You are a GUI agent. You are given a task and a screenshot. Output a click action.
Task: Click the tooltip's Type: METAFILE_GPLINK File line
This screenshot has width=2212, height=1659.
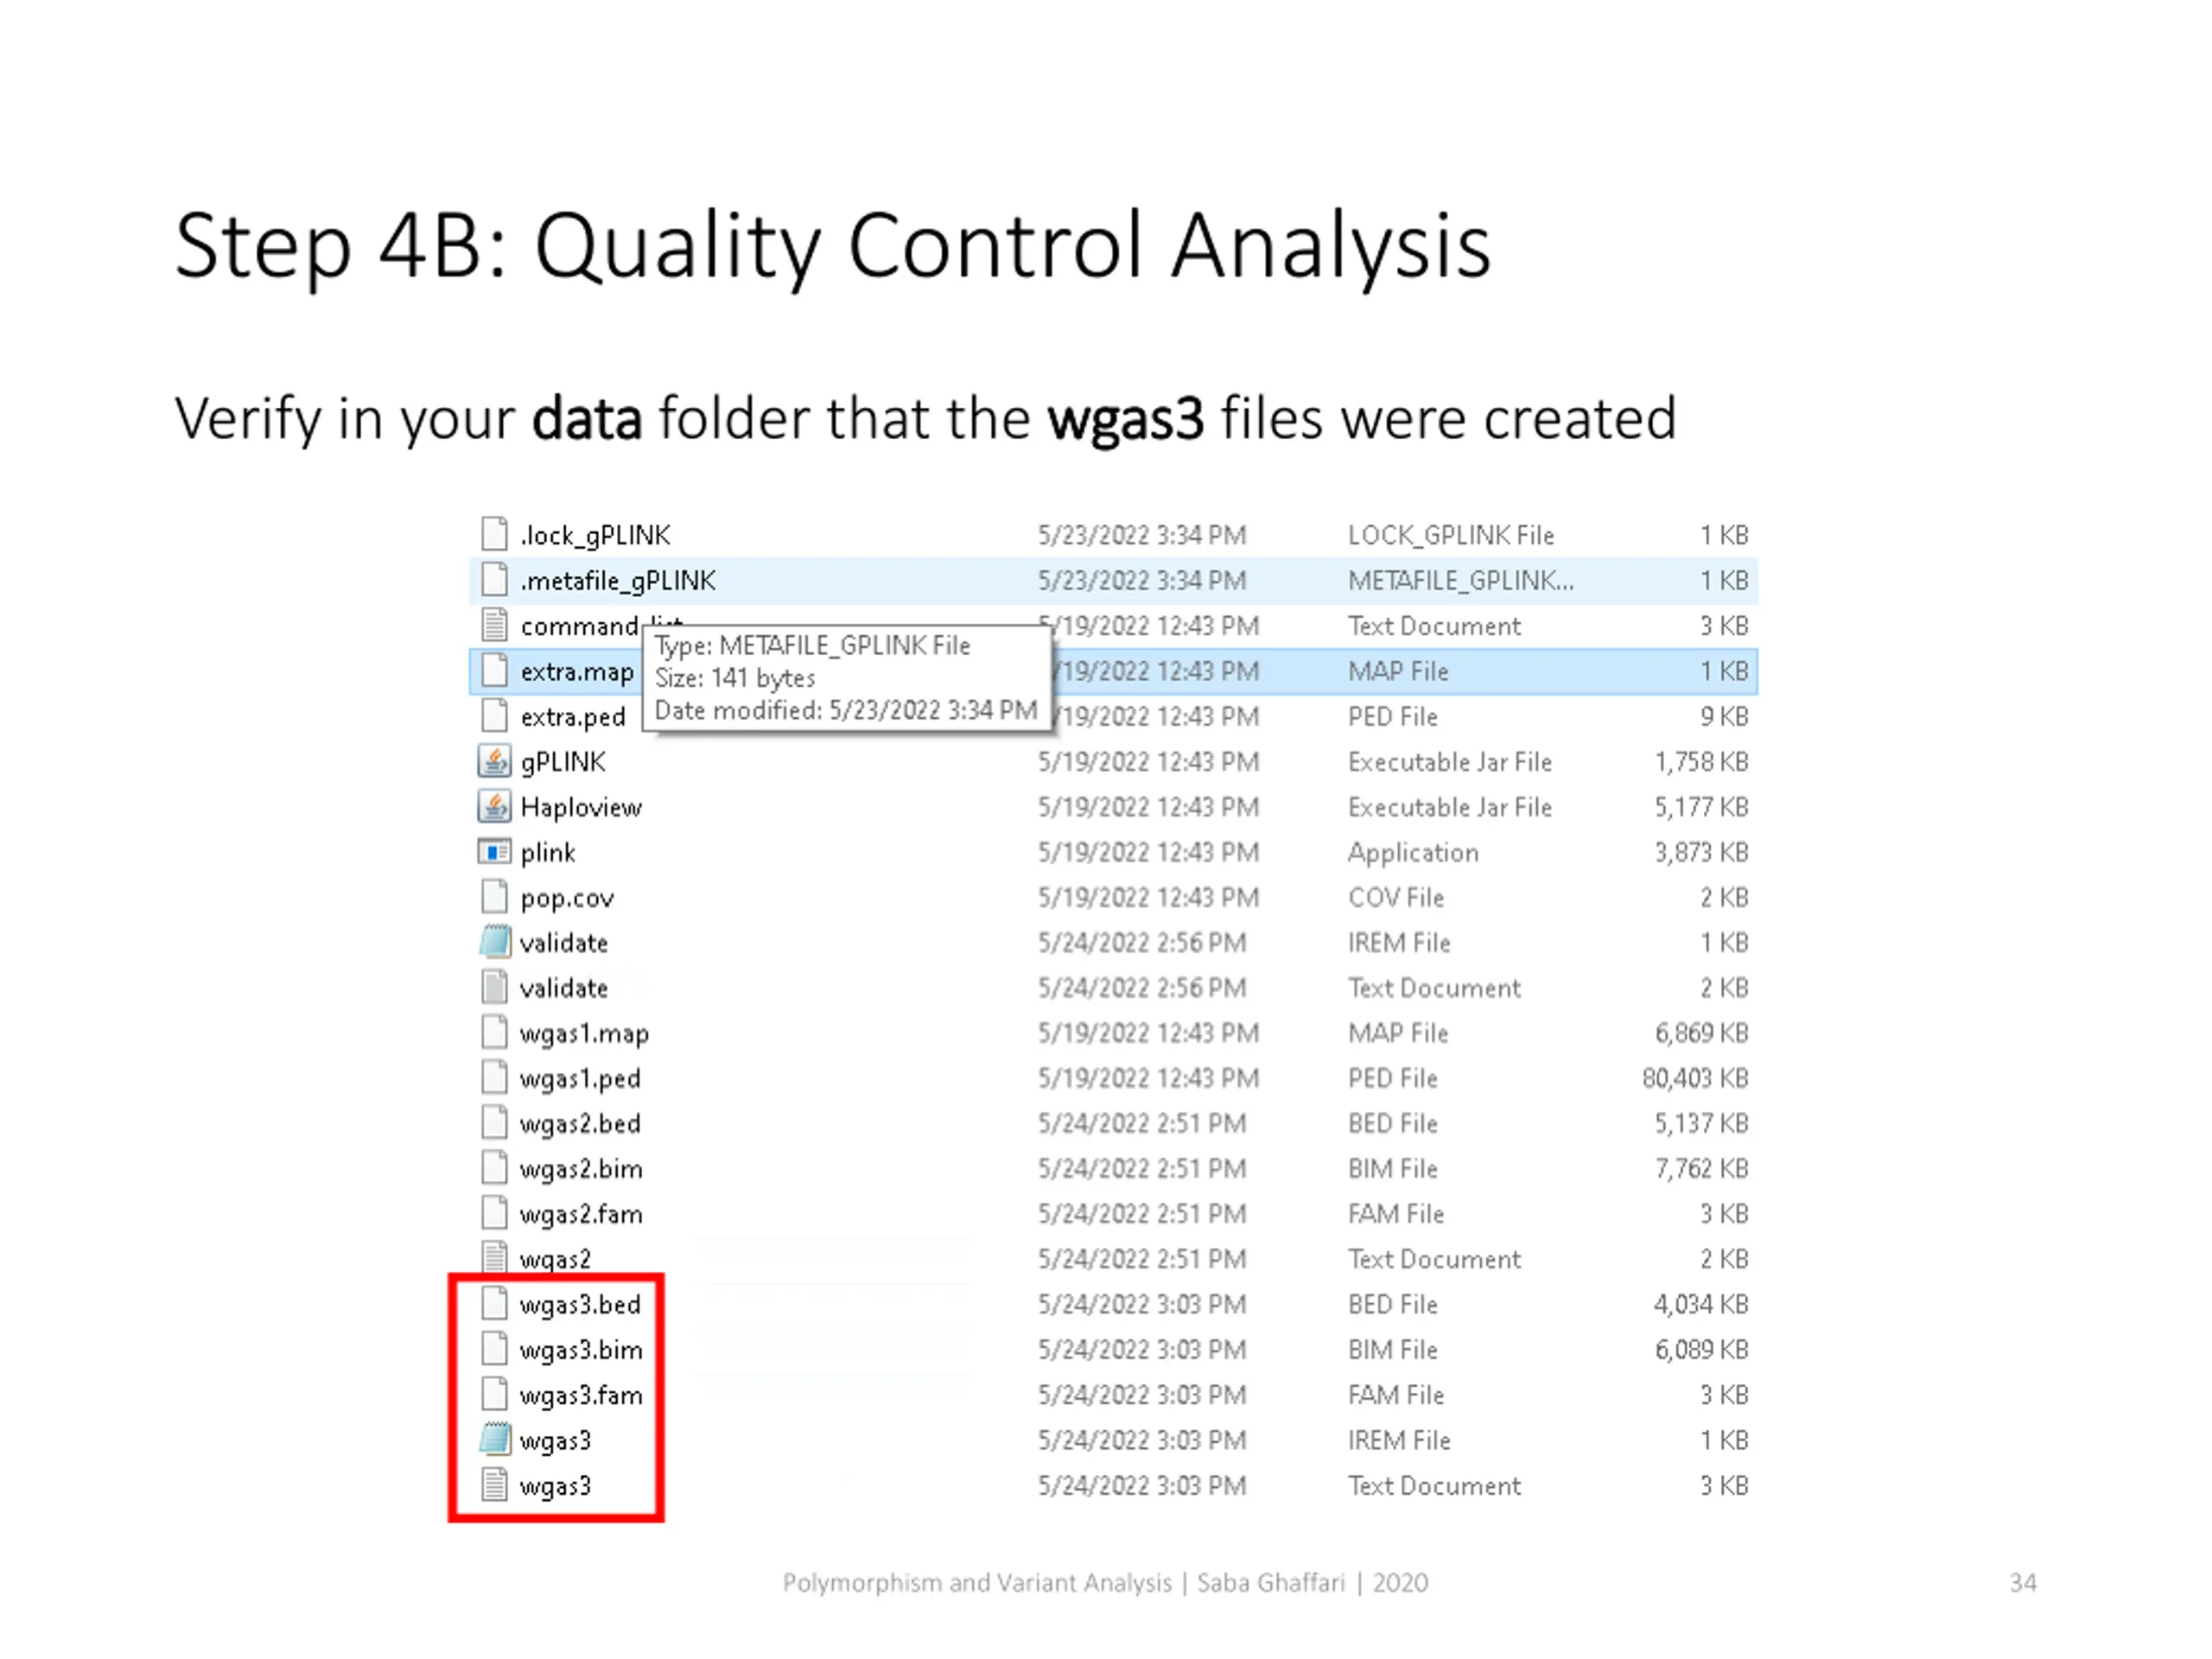tap(812, 645)
